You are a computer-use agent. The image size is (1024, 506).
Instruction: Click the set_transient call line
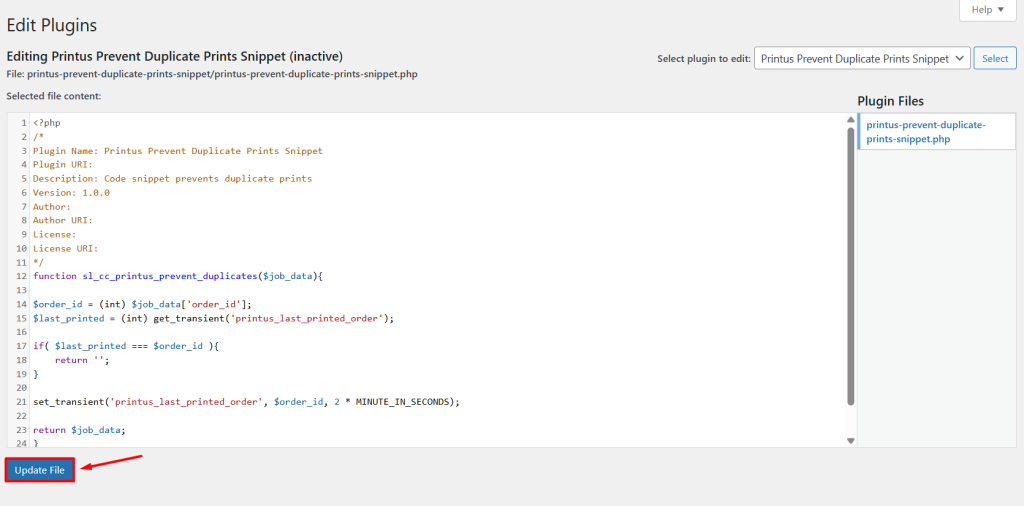[245, 402]
